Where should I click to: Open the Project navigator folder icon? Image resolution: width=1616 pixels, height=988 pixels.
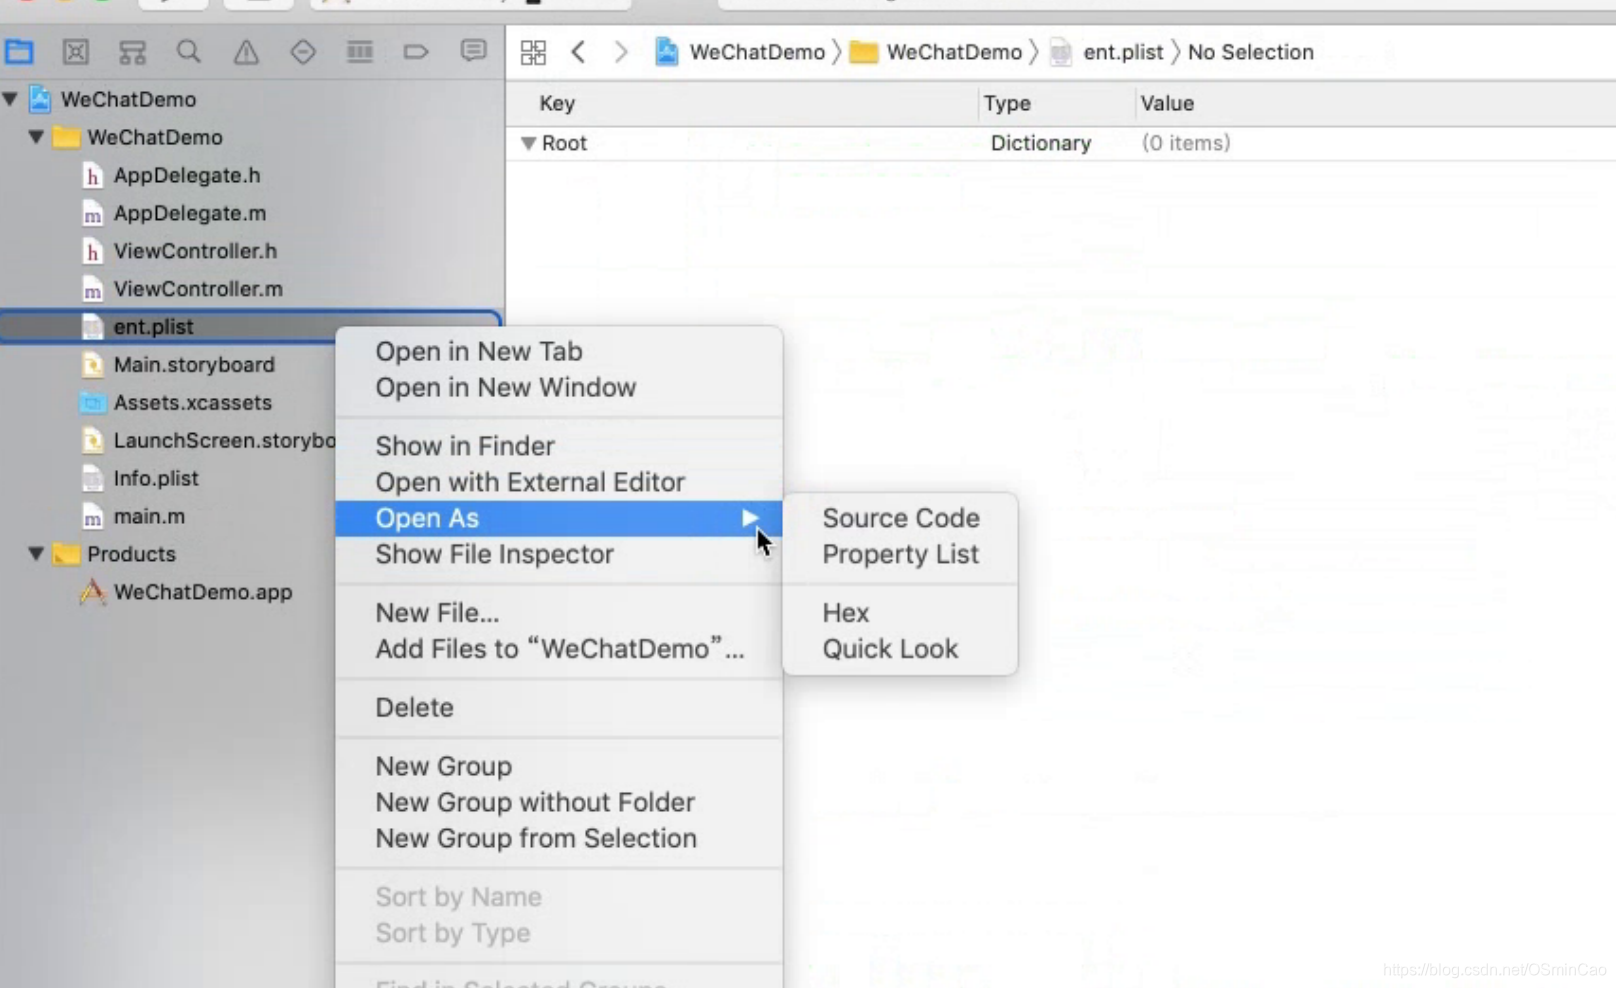tap(19, 51)
